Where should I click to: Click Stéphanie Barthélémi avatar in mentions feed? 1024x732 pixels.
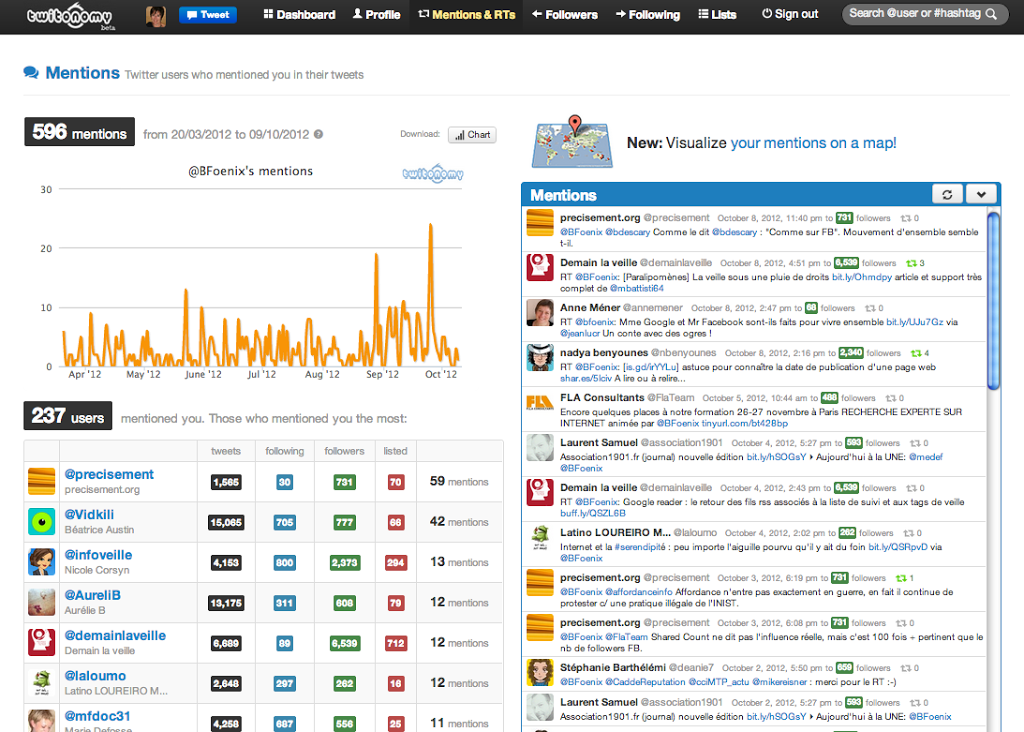tap(540, 673)
